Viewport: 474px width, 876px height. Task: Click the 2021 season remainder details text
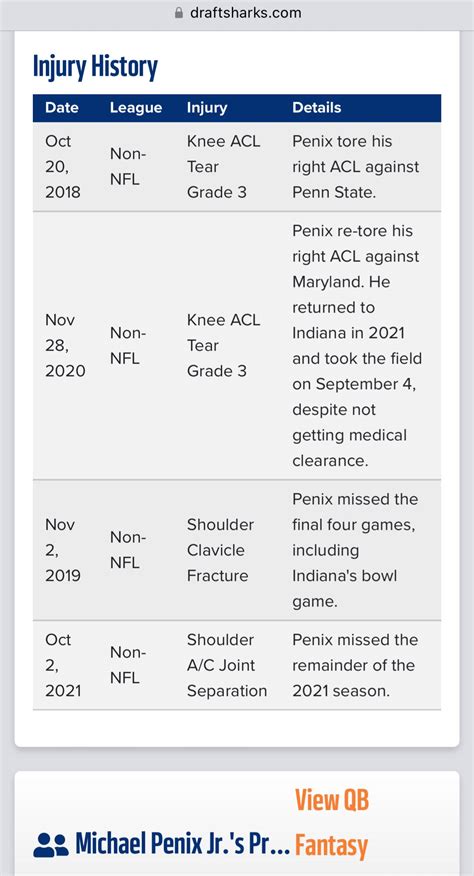[x=355, y=665]
